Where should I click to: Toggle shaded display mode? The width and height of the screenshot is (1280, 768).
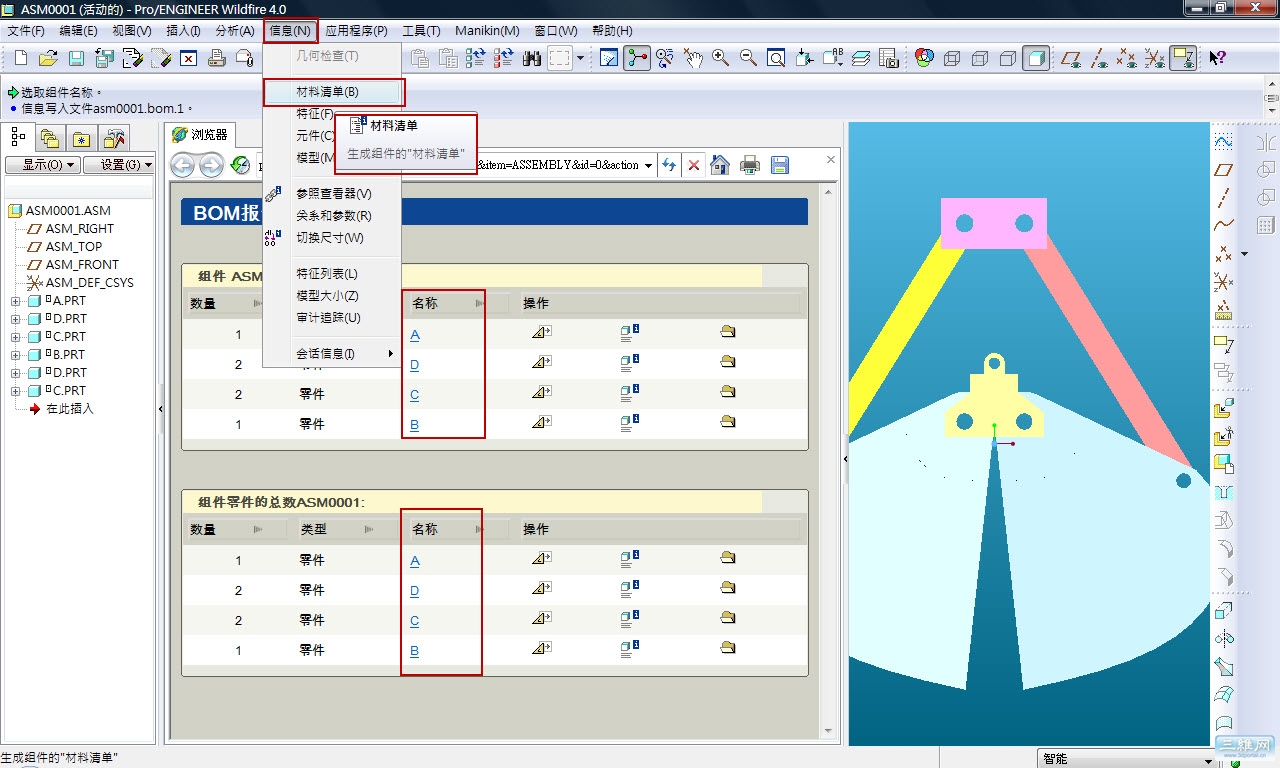(x=1037, y=58)
